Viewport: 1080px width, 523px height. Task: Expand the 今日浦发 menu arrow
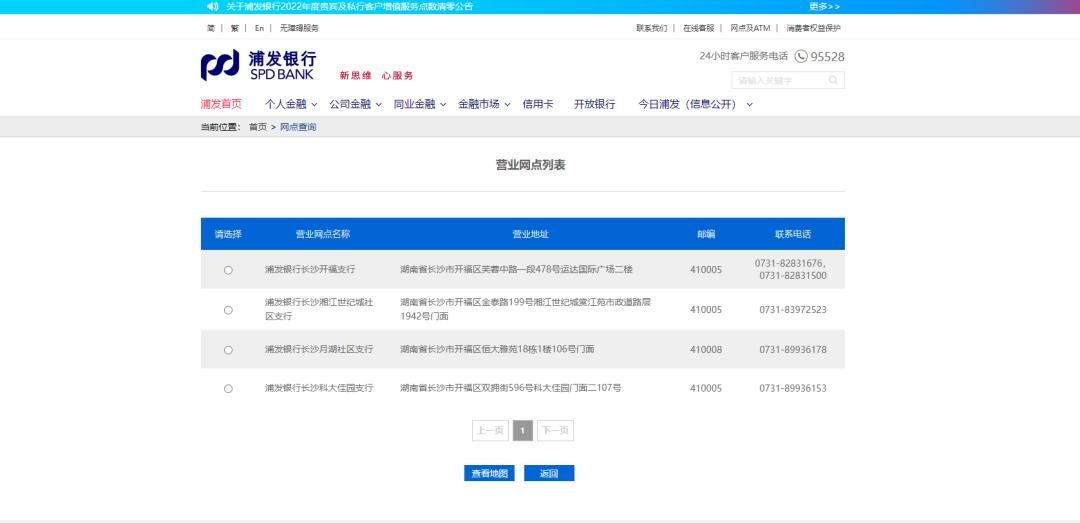[x=749, y=105]
